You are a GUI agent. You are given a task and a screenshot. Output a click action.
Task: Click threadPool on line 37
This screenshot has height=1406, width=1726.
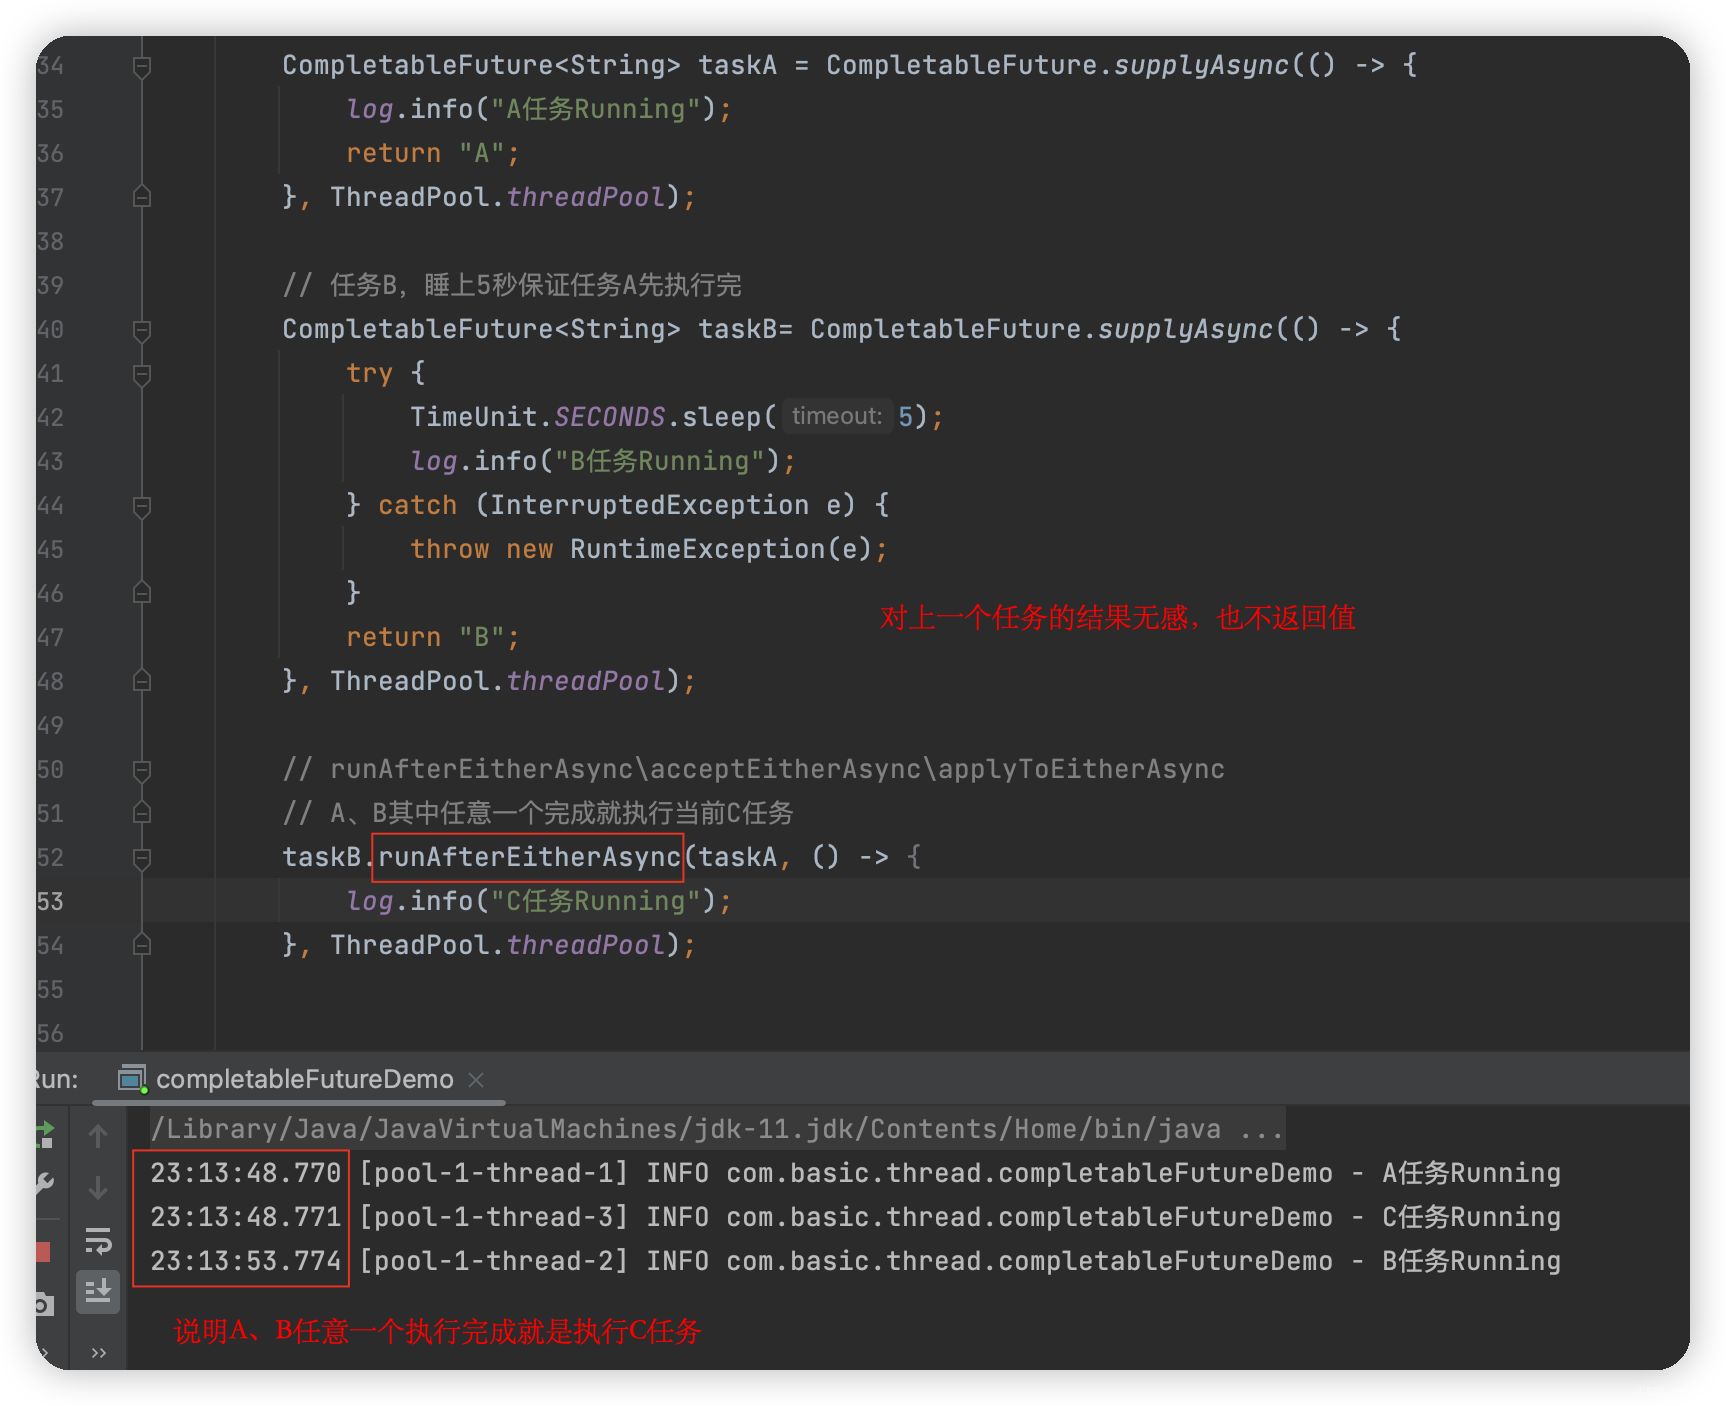point(586,197)
